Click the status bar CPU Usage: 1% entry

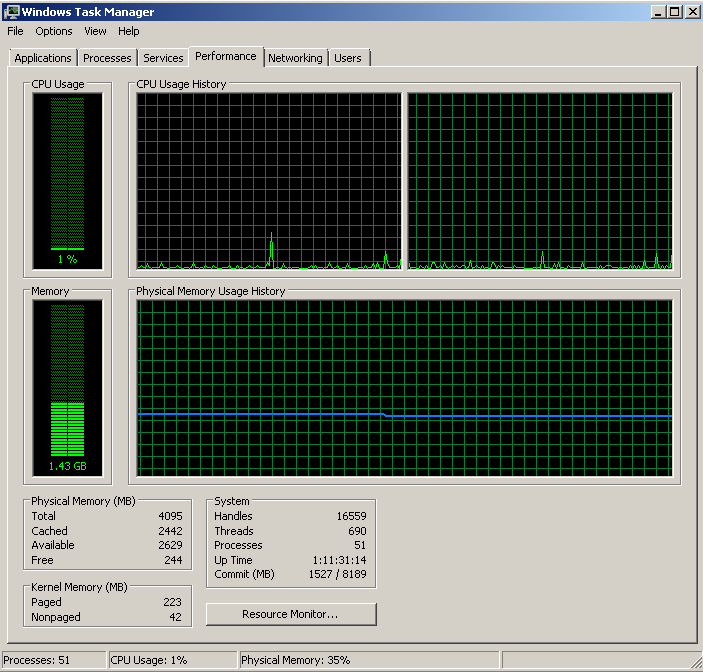173,660
